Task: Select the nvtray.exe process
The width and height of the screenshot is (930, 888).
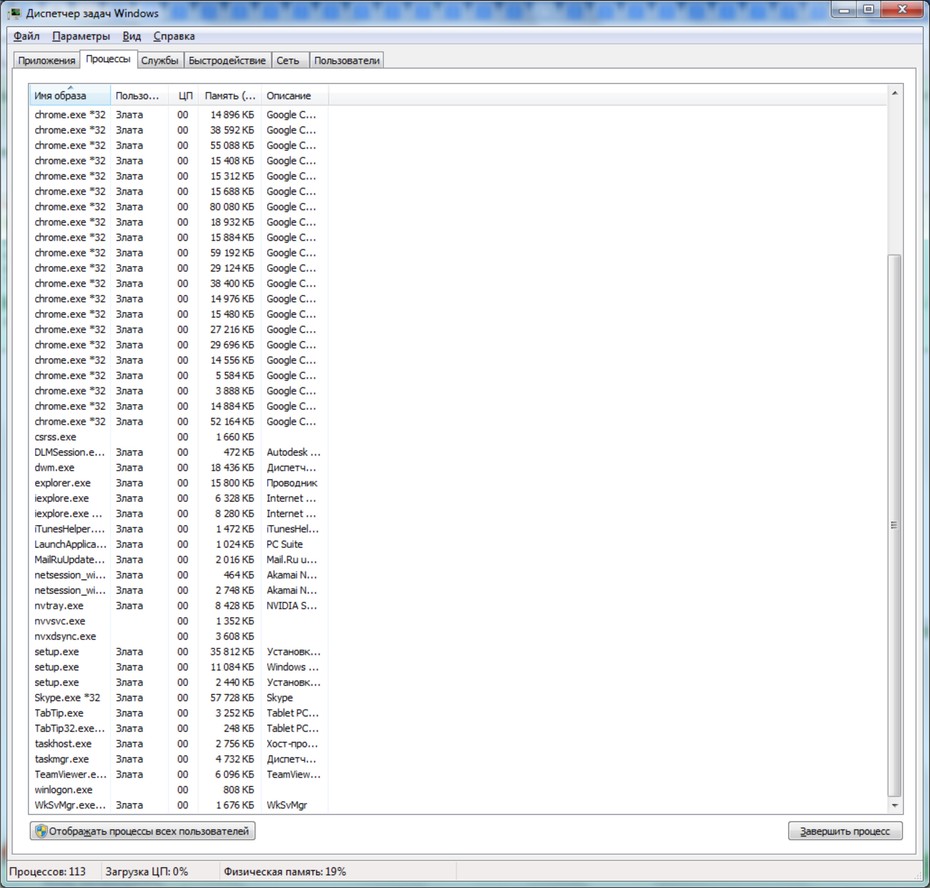Action: click(x=178, y=606)
